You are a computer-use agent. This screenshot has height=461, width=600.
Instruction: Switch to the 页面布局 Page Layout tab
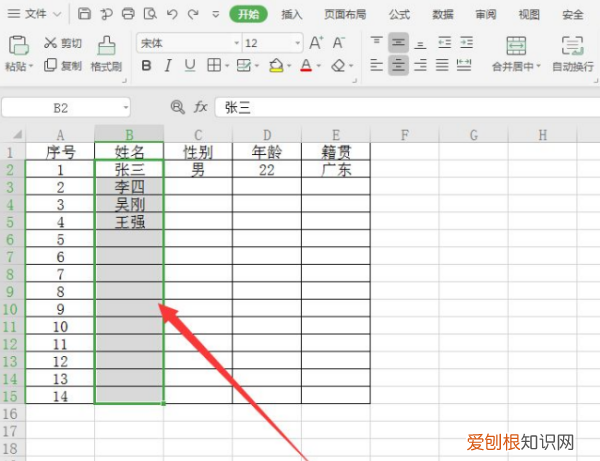pos(345,15)
